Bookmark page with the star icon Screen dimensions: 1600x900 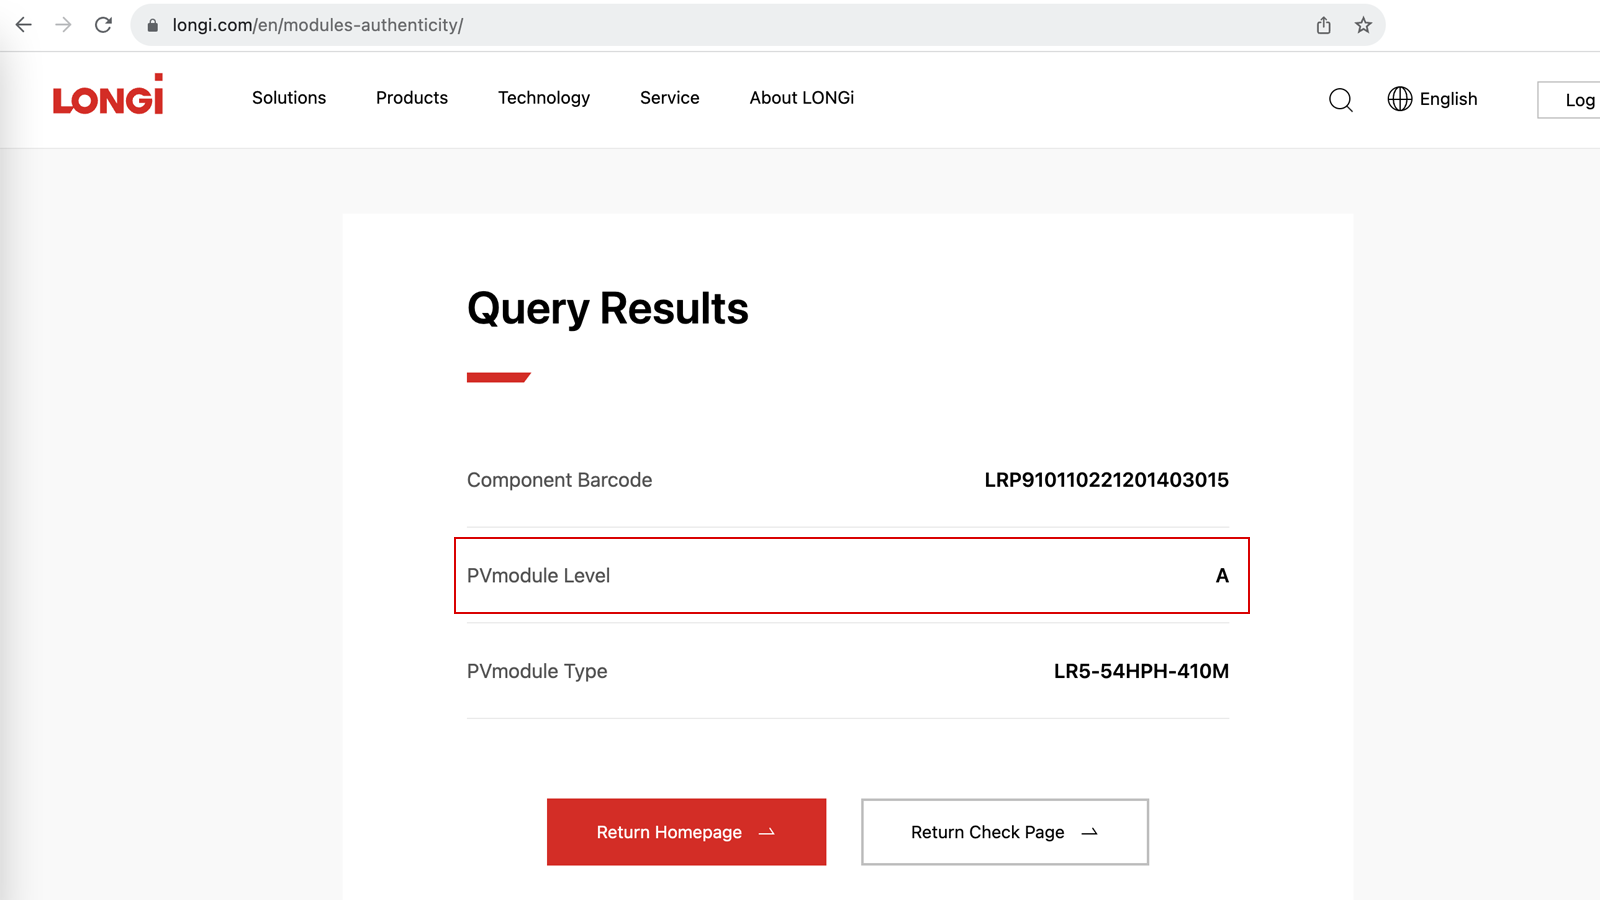1363,25
